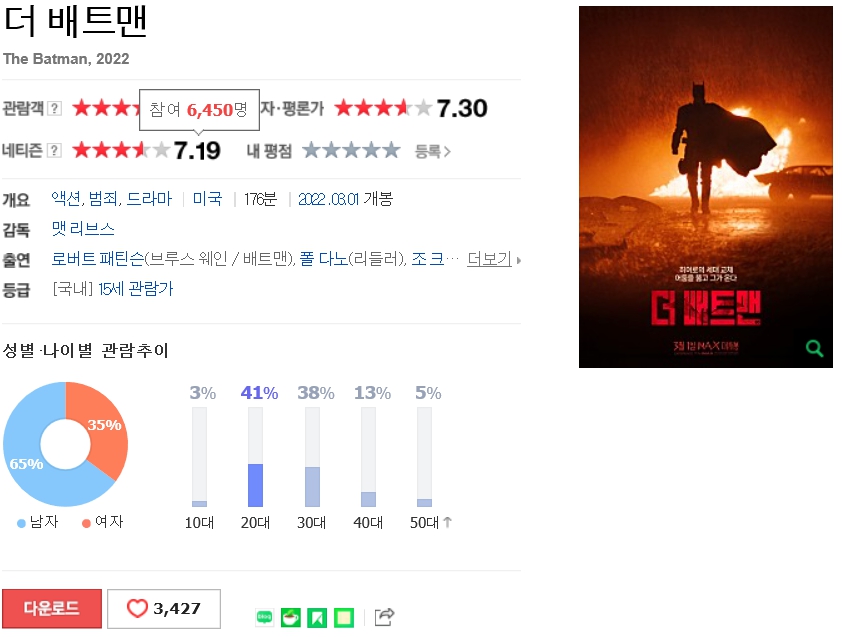842x637 pixels.
Task: Click the help icon beside 네티즌
Action: click(54, 150)
